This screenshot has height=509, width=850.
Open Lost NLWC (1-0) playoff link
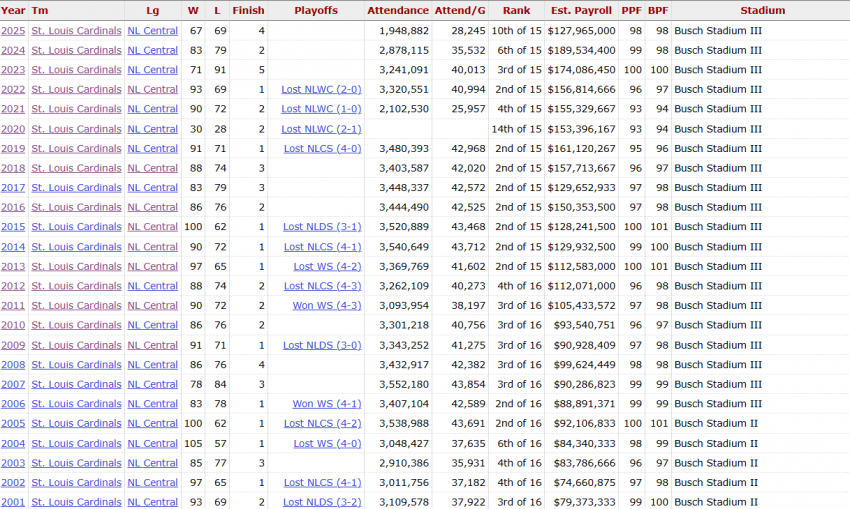[x=321, y=109]
